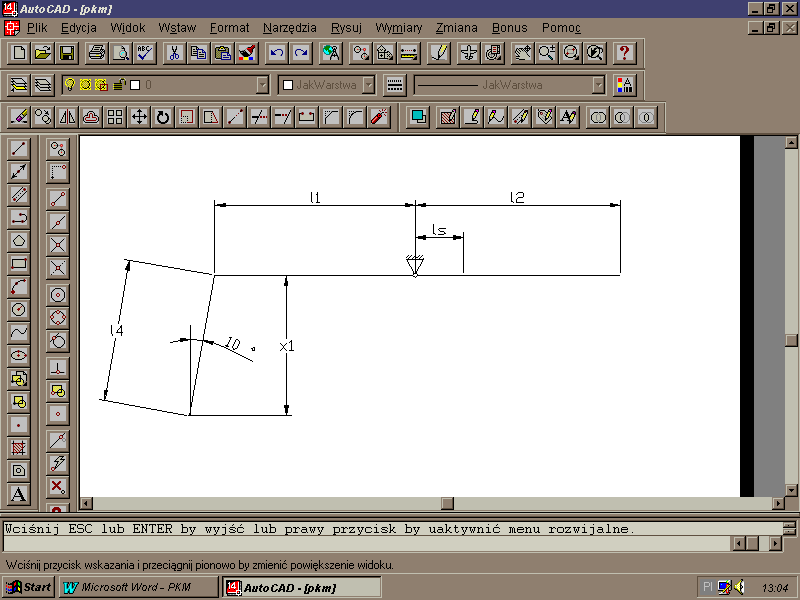
Task: Choose the Snap to Perpendicular osnap icon
Action: point(58,367)
